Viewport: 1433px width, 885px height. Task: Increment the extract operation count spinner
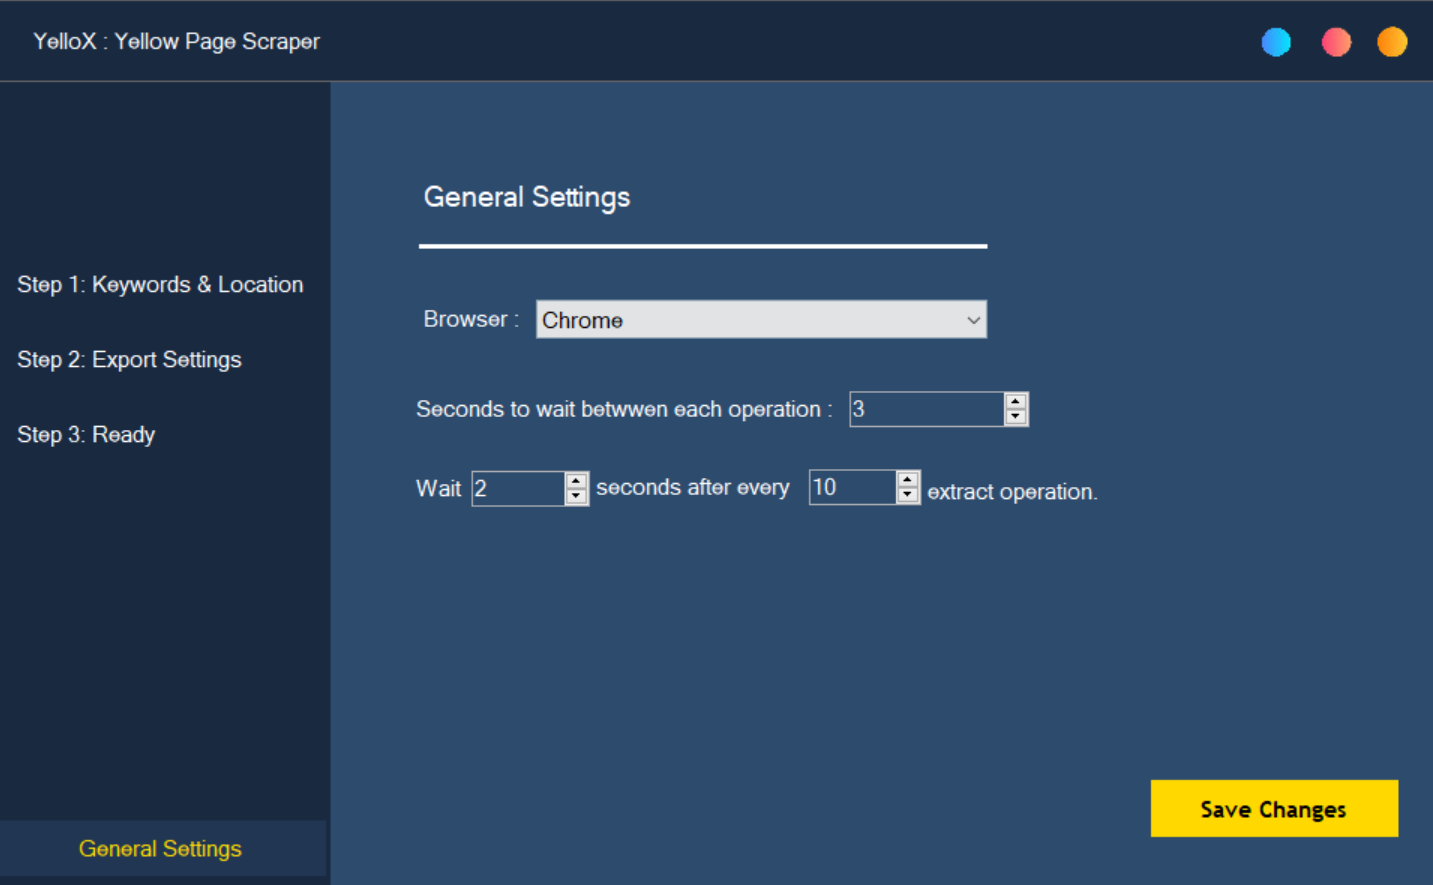click(x=907, y=480)
